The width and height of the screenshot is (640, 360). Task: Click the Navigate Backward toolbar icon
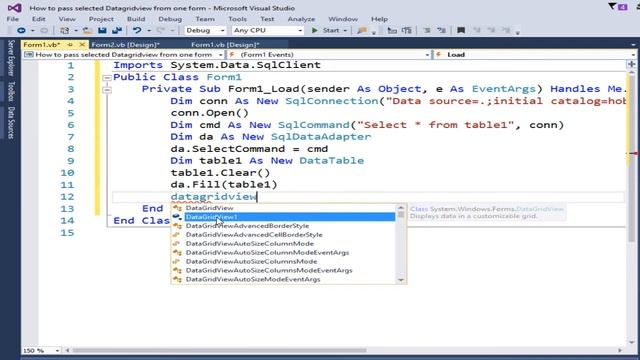(x=21, y=30)
